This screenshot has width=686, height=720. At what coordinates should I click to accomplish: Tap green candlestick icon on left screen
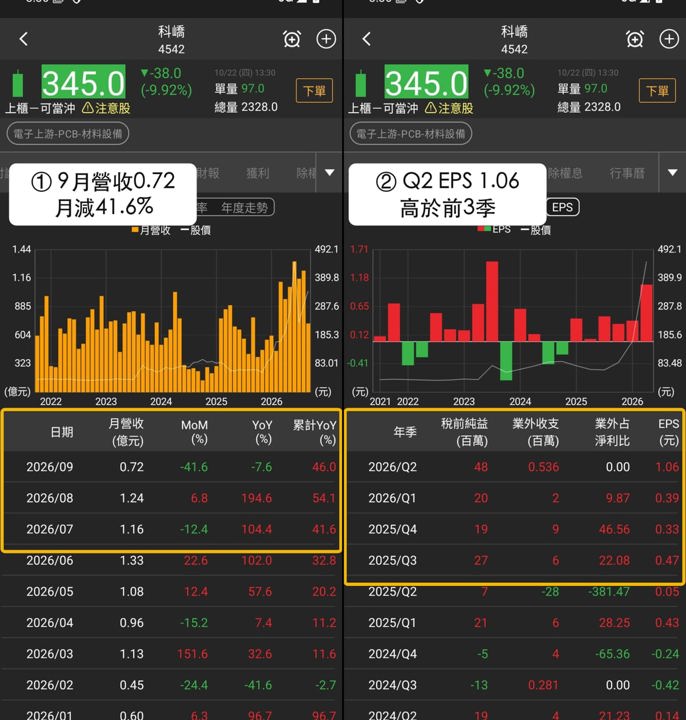18,83
